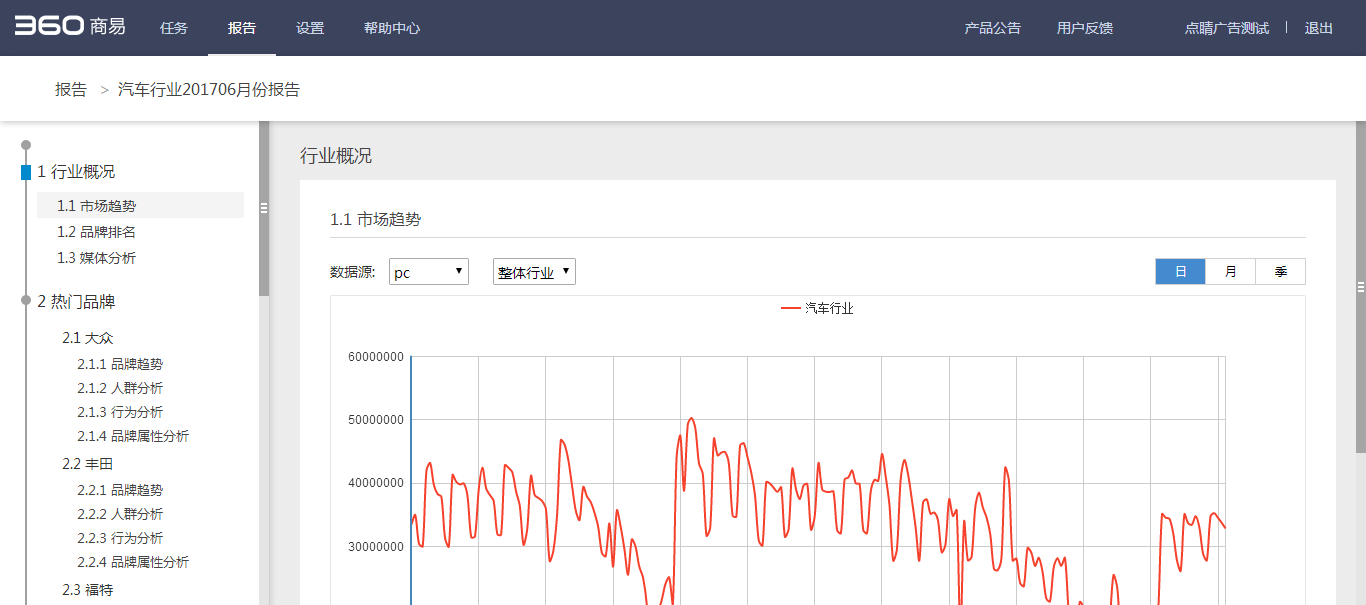Expand the 2.1 大众 section
The height and width of the screenshot is (605, 1366).
point(88,338)
